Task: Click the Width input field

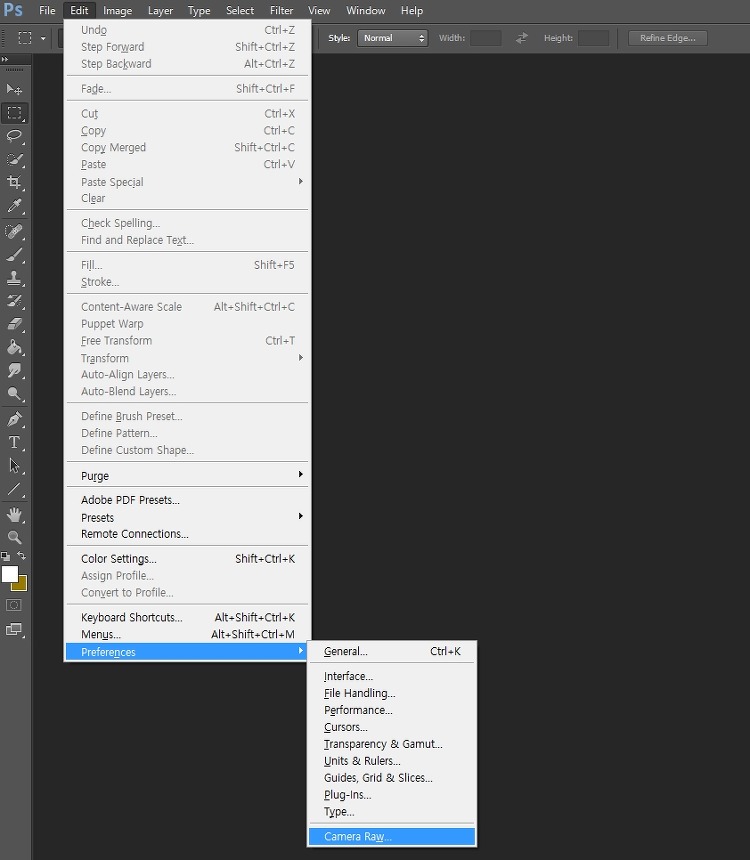Action: (x=486, y=38)
